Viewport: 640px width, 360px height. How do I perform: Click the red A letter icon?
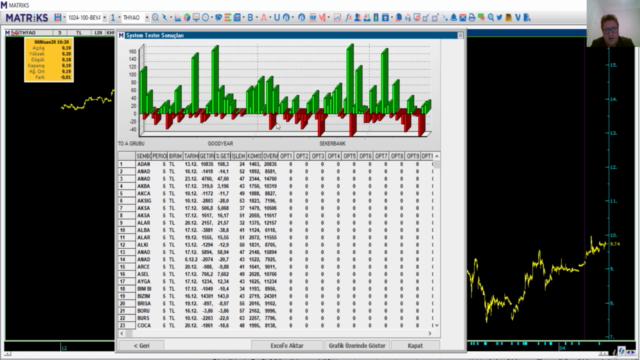(264, 18)
